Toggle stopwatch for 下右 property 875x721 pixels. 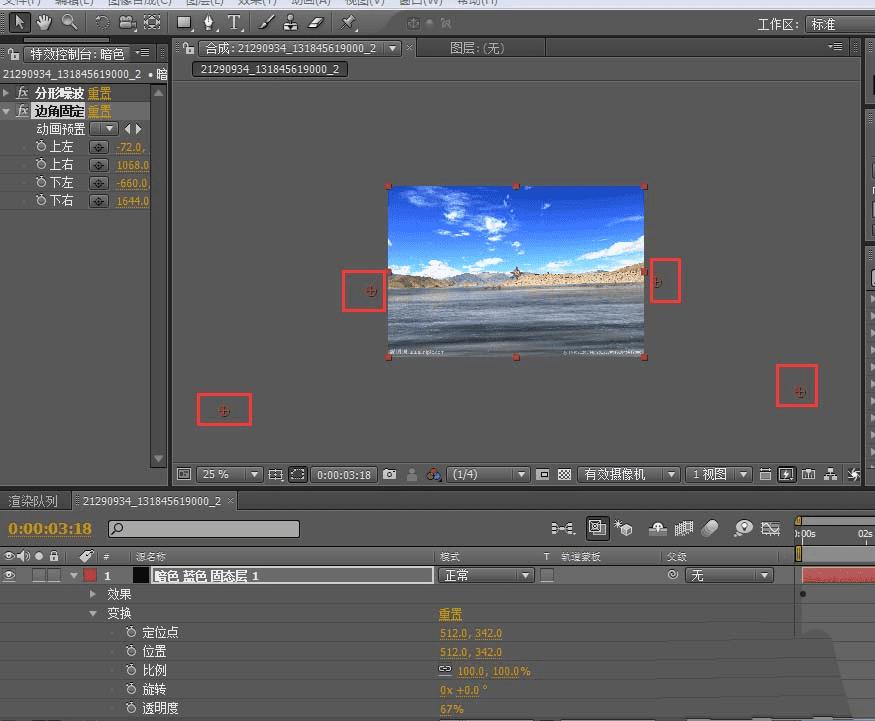click(x=41, y=201)
